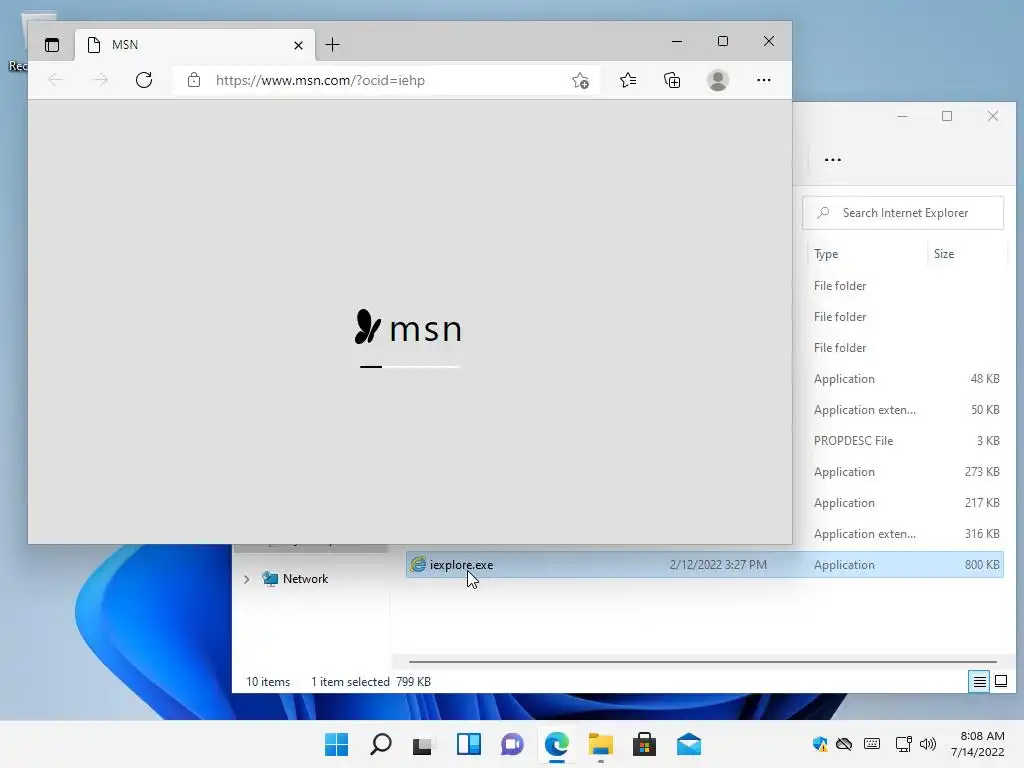1024x768 pixels.
Task: Open the Favorites list
Action: coord(628,80)
